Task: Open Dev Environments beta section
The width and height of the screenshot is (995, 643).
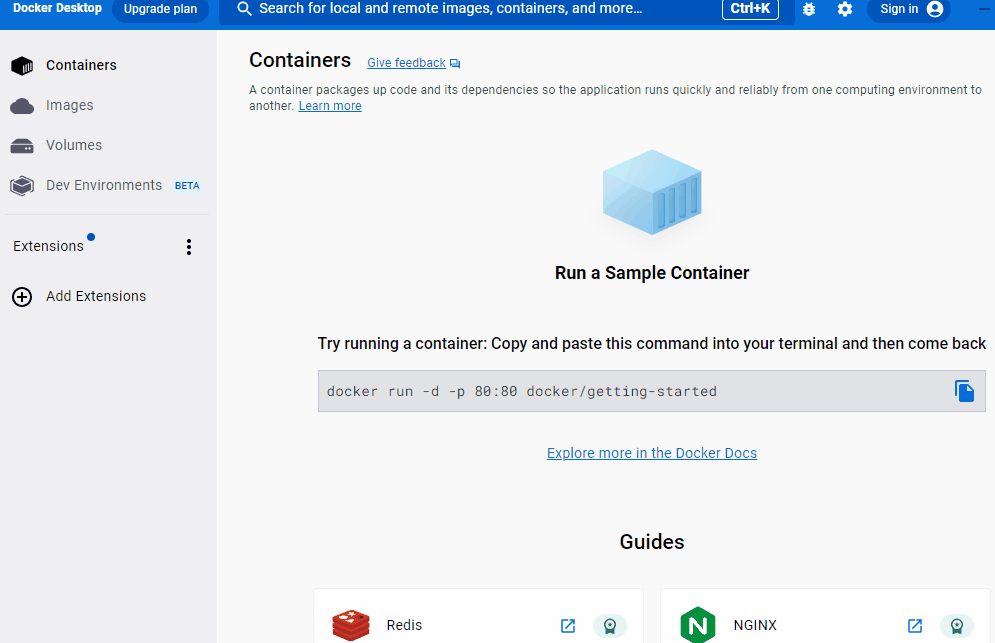Action: (103, 185)
